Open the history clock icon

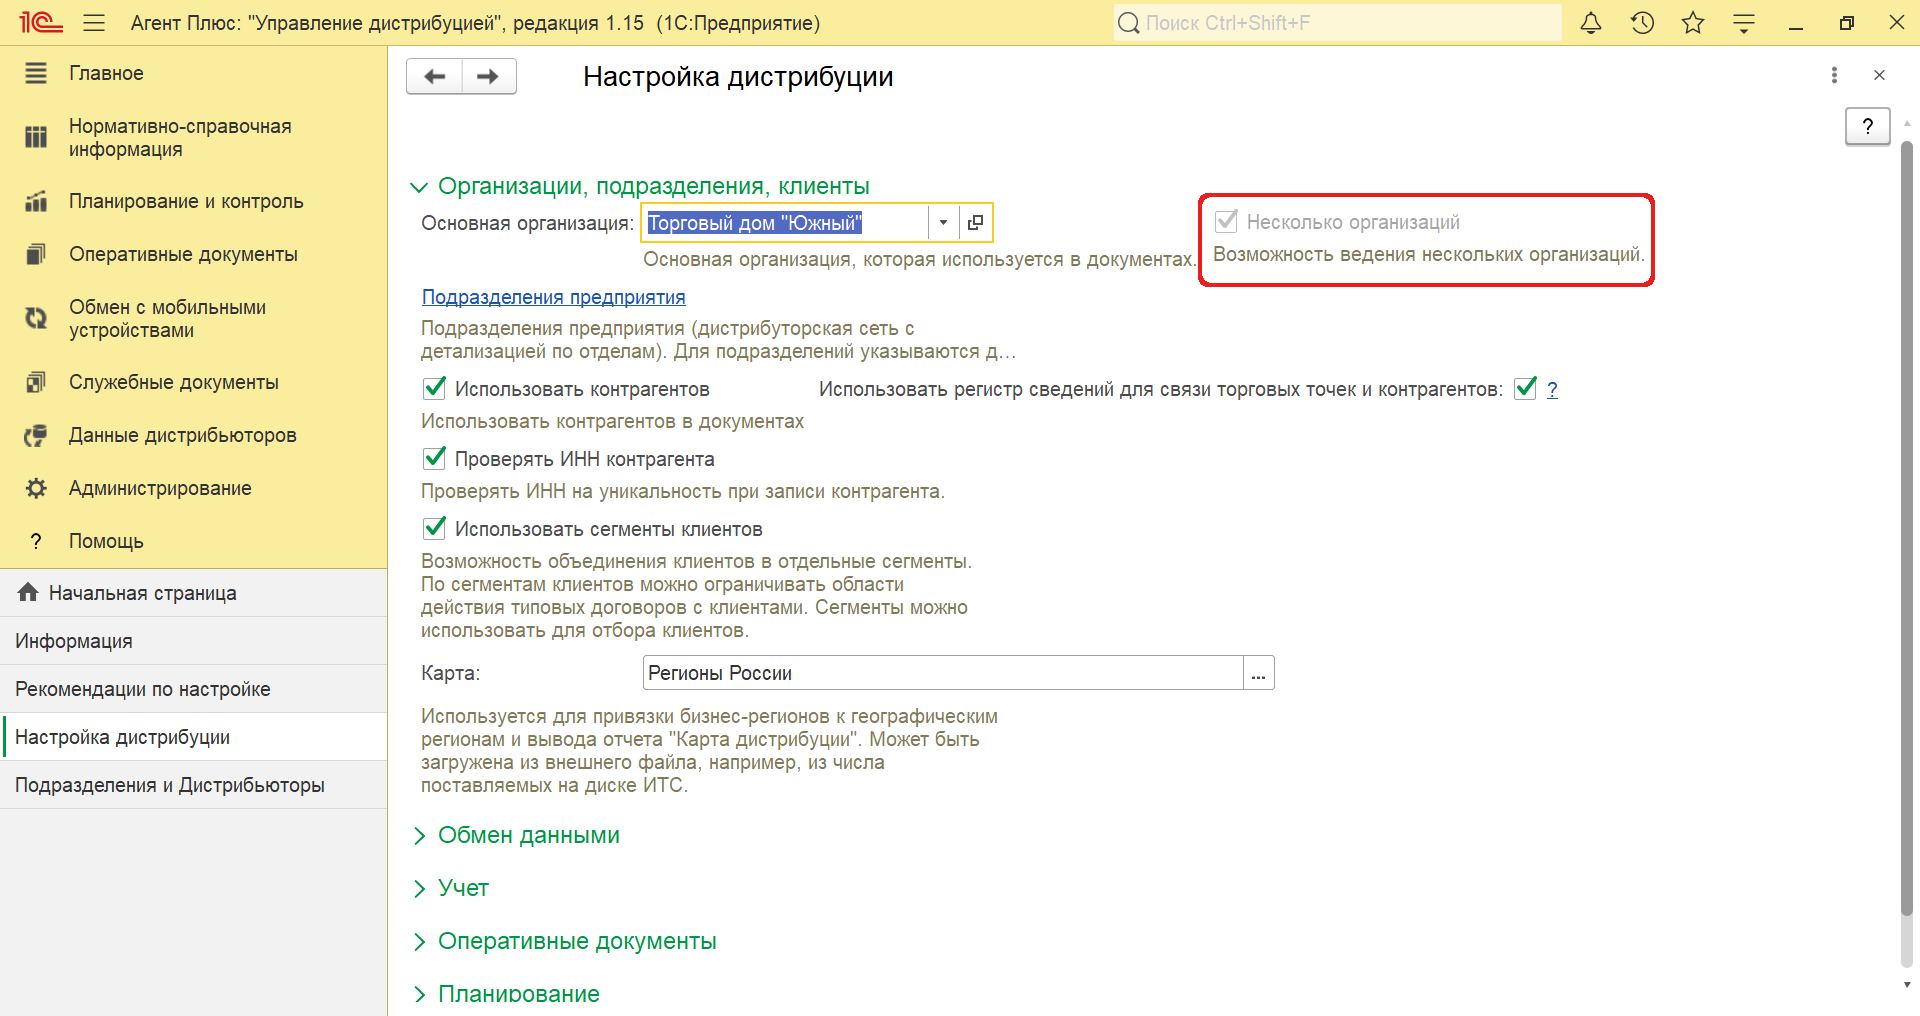pos(1642,22)
